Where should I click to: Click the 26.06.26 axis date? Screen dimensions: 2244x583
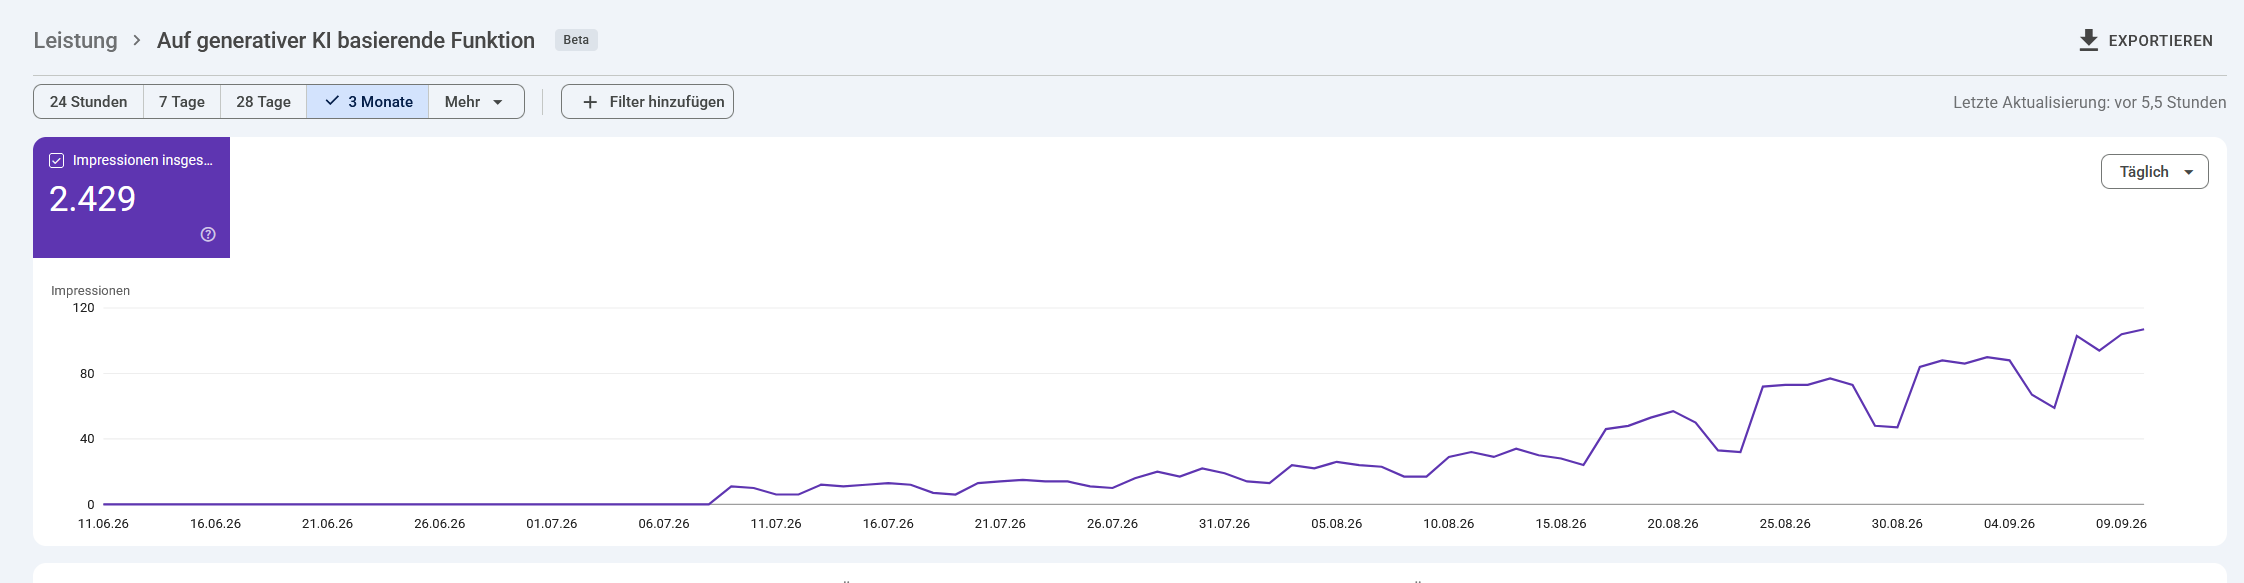pos(440,524)
